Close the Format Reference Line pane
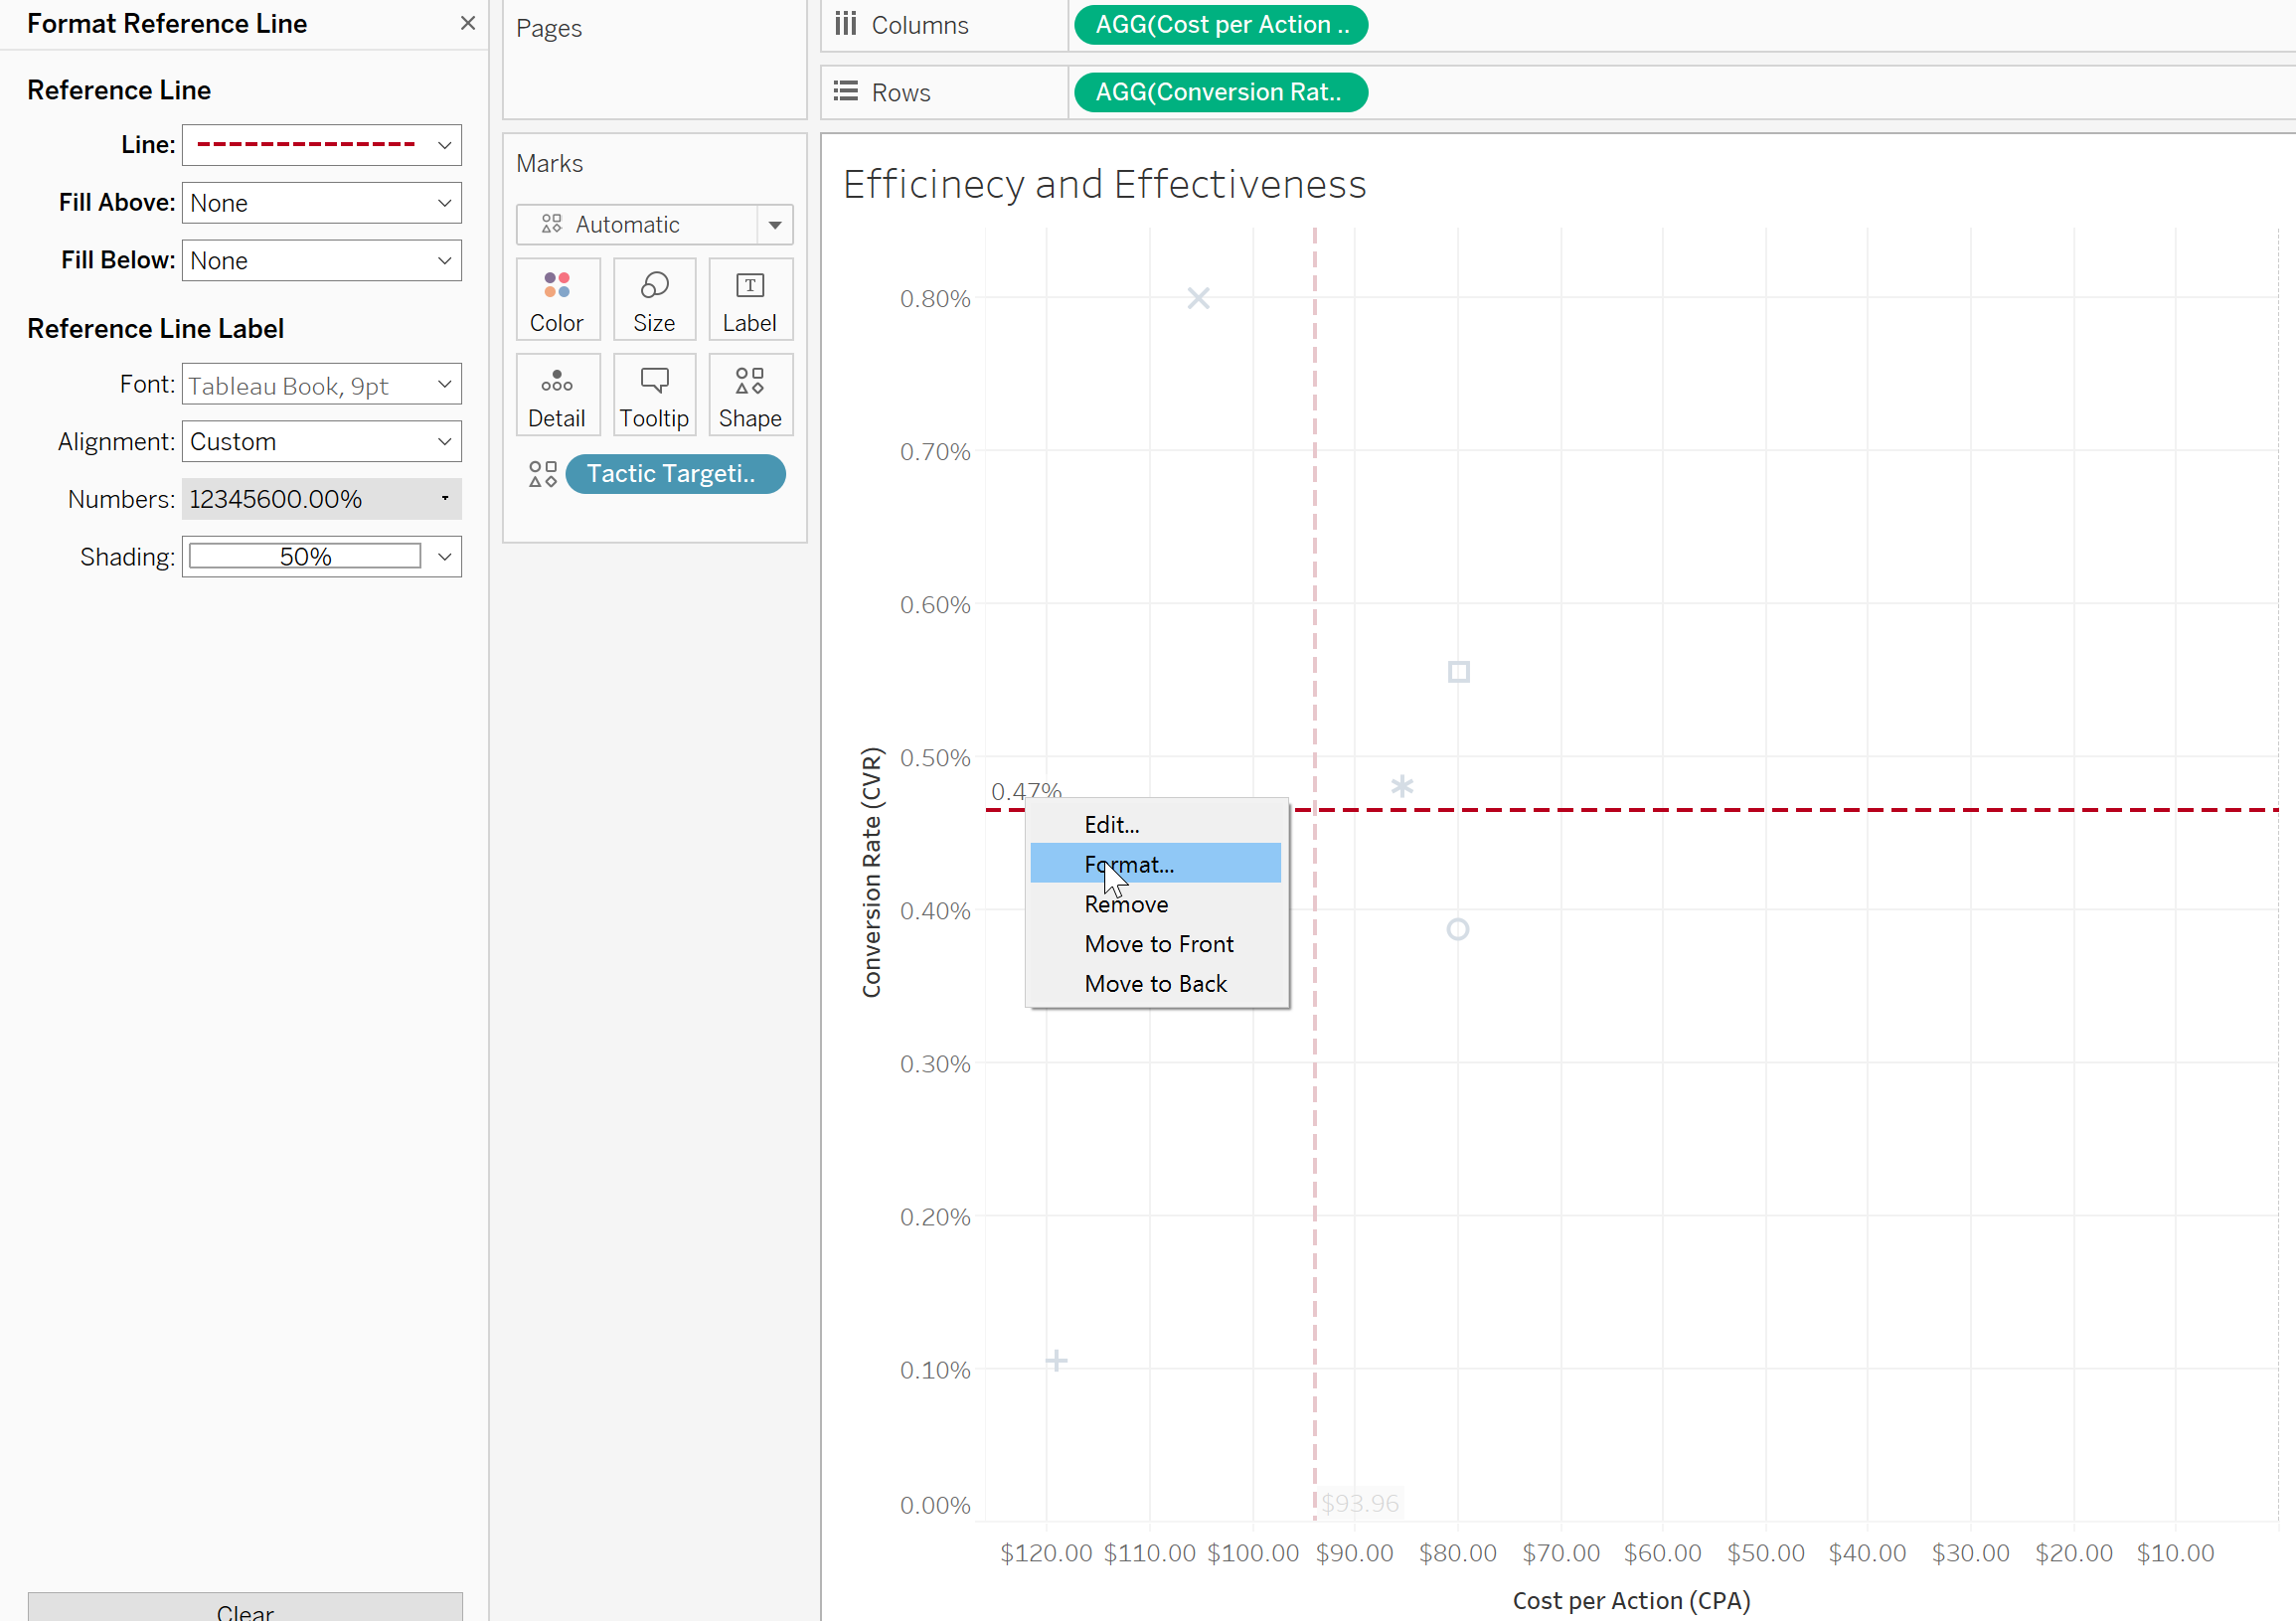This screenshot has height=1621, width=2296. (x=467, y=23)
